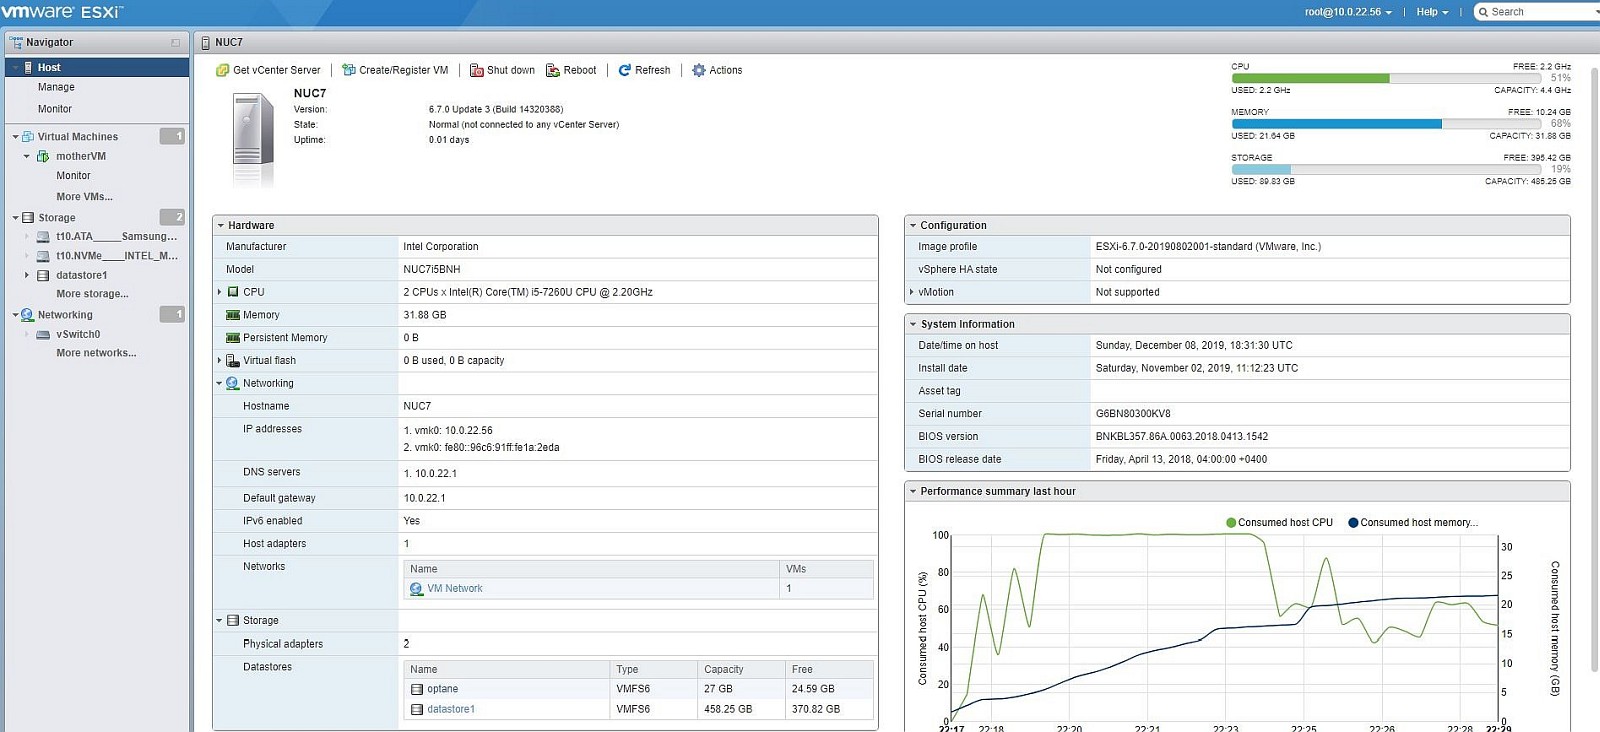
Task: Expand the vMotion row
Action: (x=911, y=292)
